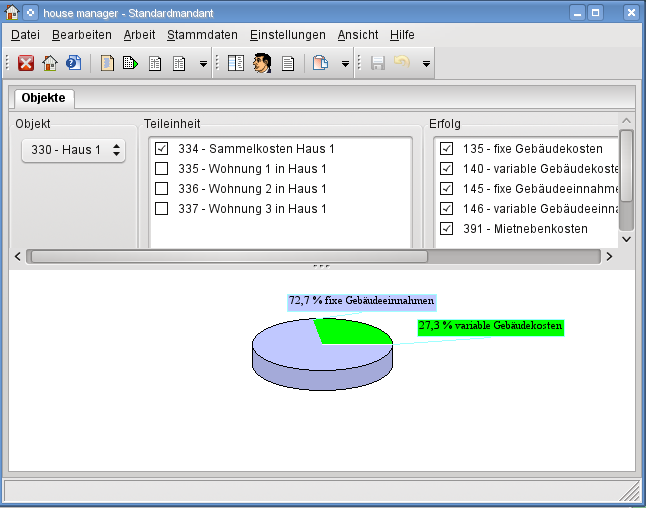Viewport: 646px width, 508px height.
Task: Expand dropdown arrow after the copy documents icon
Action: (x=345, y=64)
